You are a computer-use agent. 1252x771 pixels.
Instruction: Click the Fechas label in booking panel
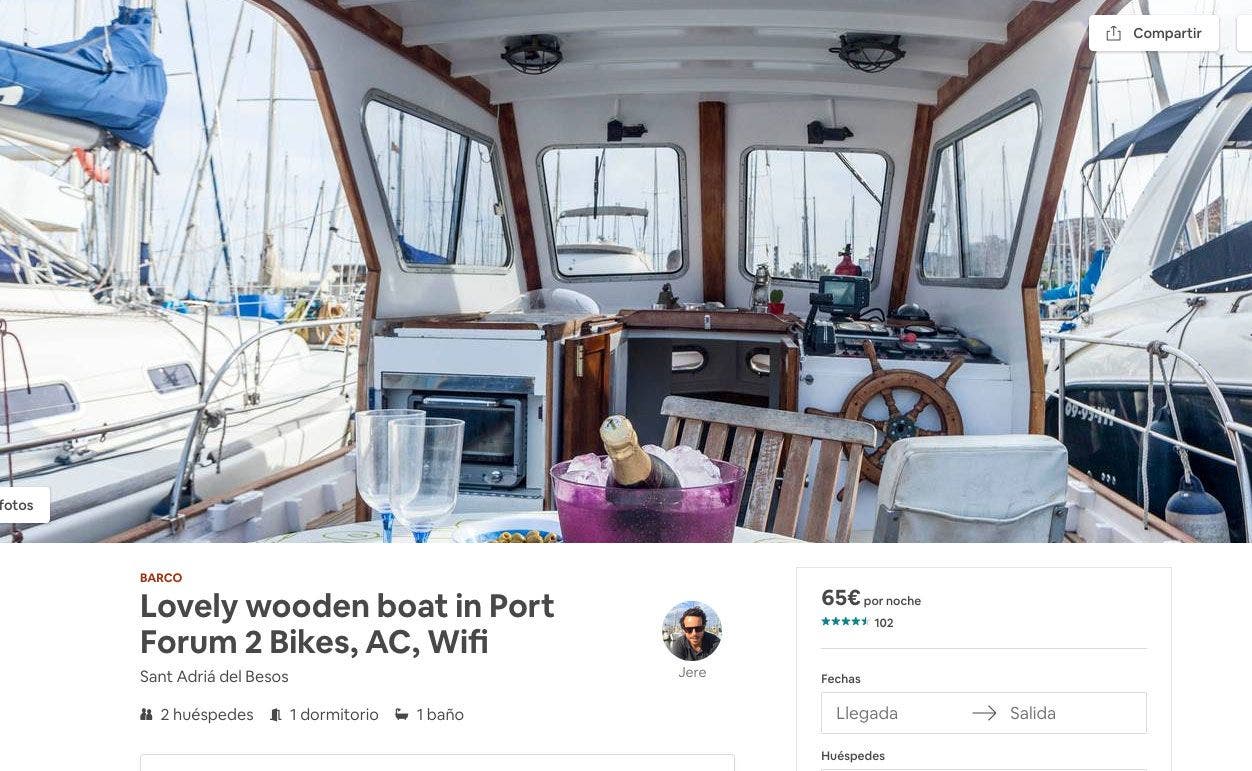(x=841, y=679)
